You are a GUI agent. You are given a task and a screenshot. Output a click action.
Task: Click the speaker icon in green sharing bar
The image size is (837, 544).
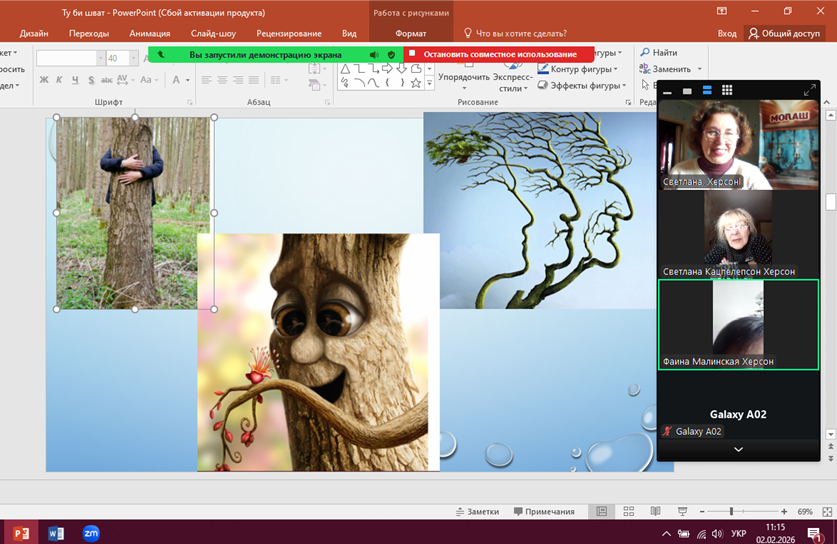(x=373, y=55)
